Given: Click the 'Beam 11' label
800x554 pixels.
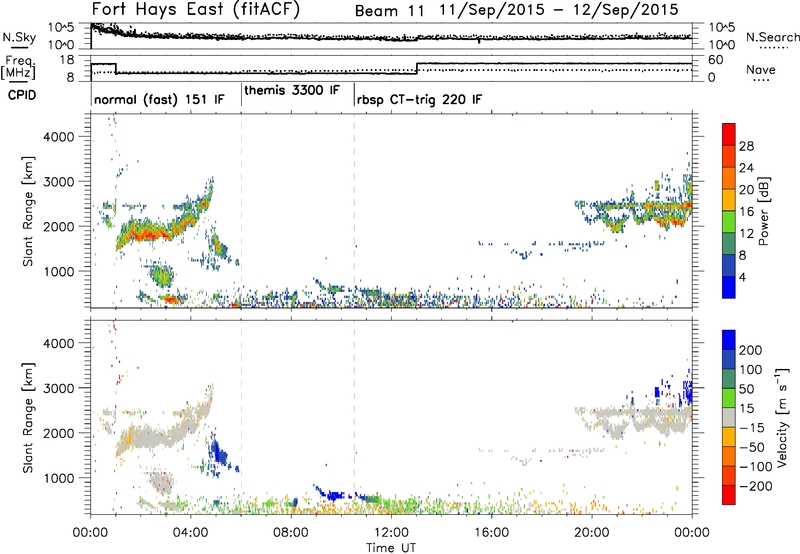Looking at the screenshot, I should [389, 10].
